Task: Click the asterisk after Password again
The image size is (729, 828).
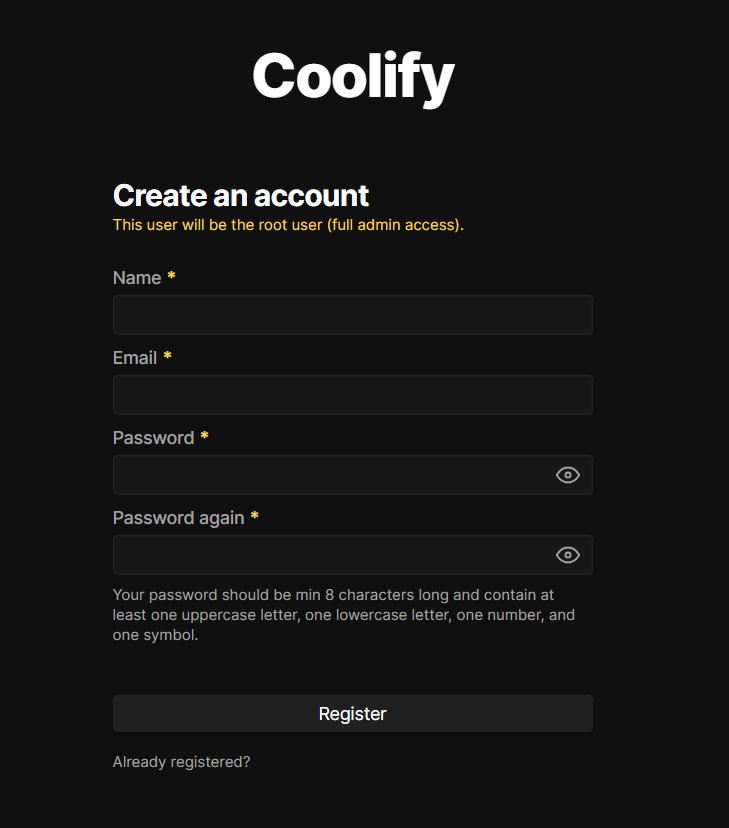Action: coord(254,516)
